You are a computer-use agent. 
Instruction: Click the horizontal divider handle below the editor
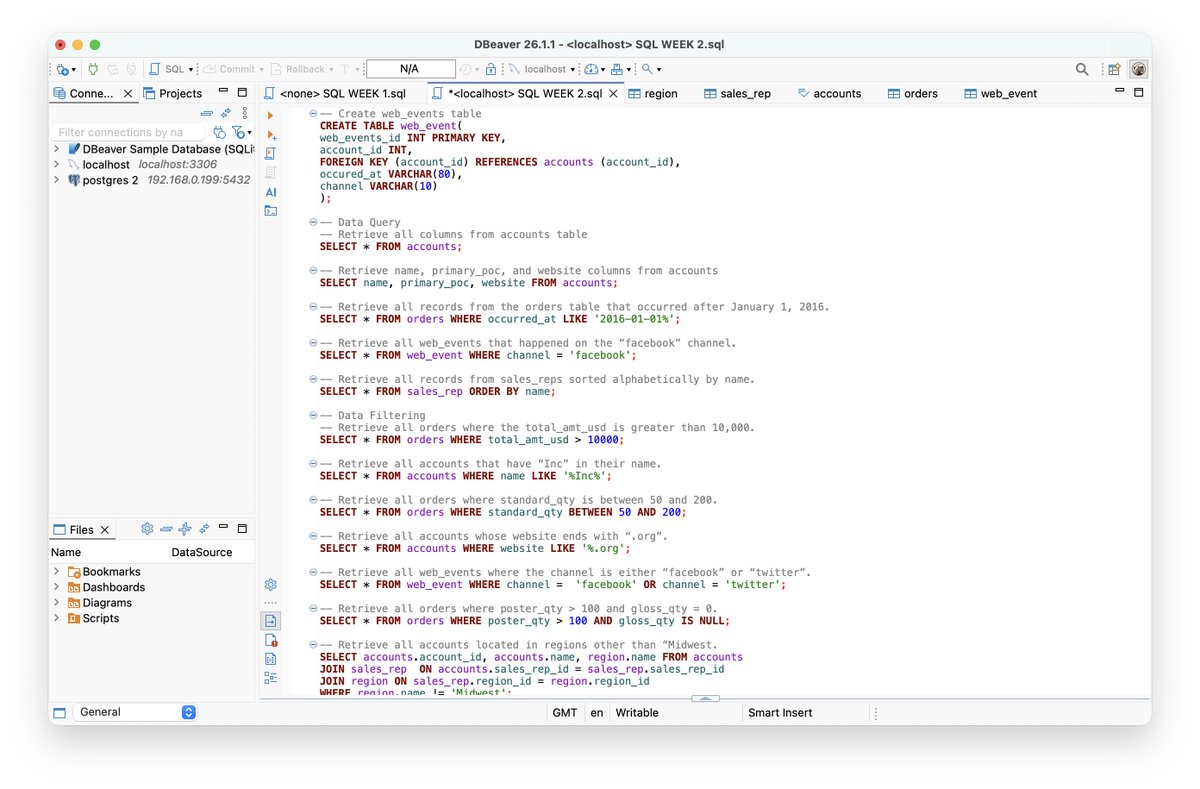(705, 698)
